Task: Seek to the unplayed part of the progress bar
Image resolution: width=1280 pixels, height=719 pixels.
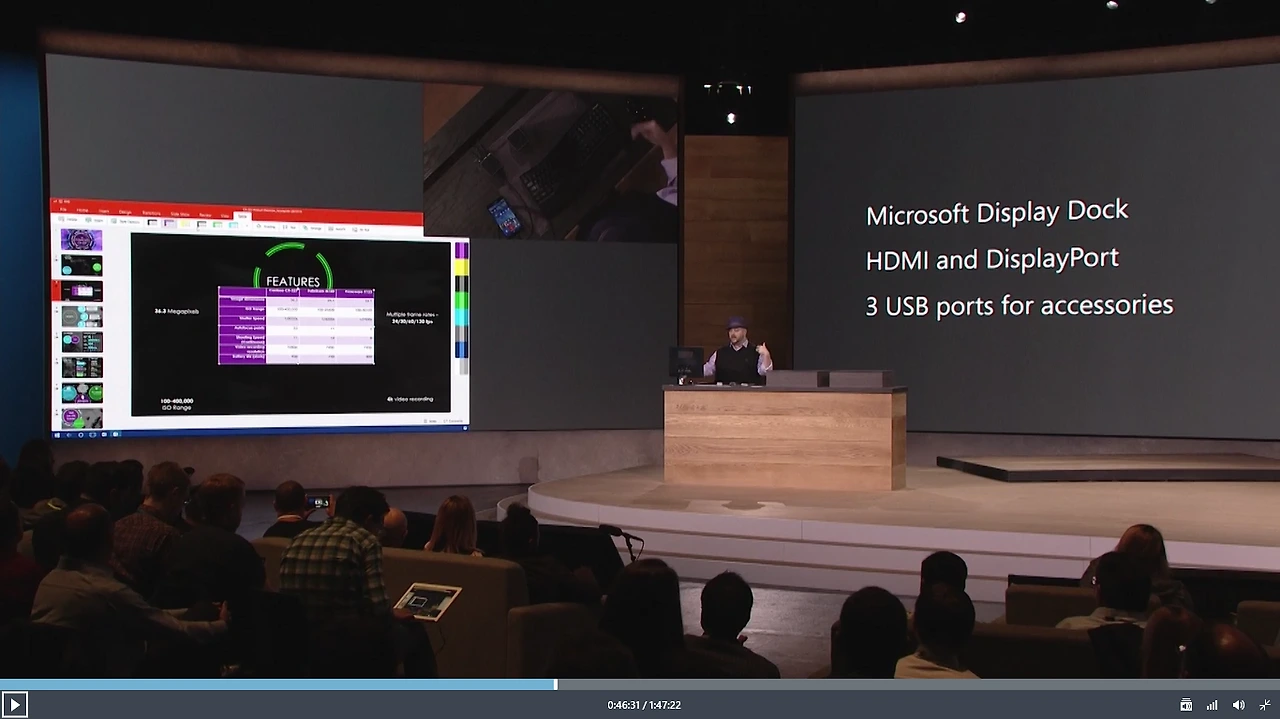Action: coord(918,685)
